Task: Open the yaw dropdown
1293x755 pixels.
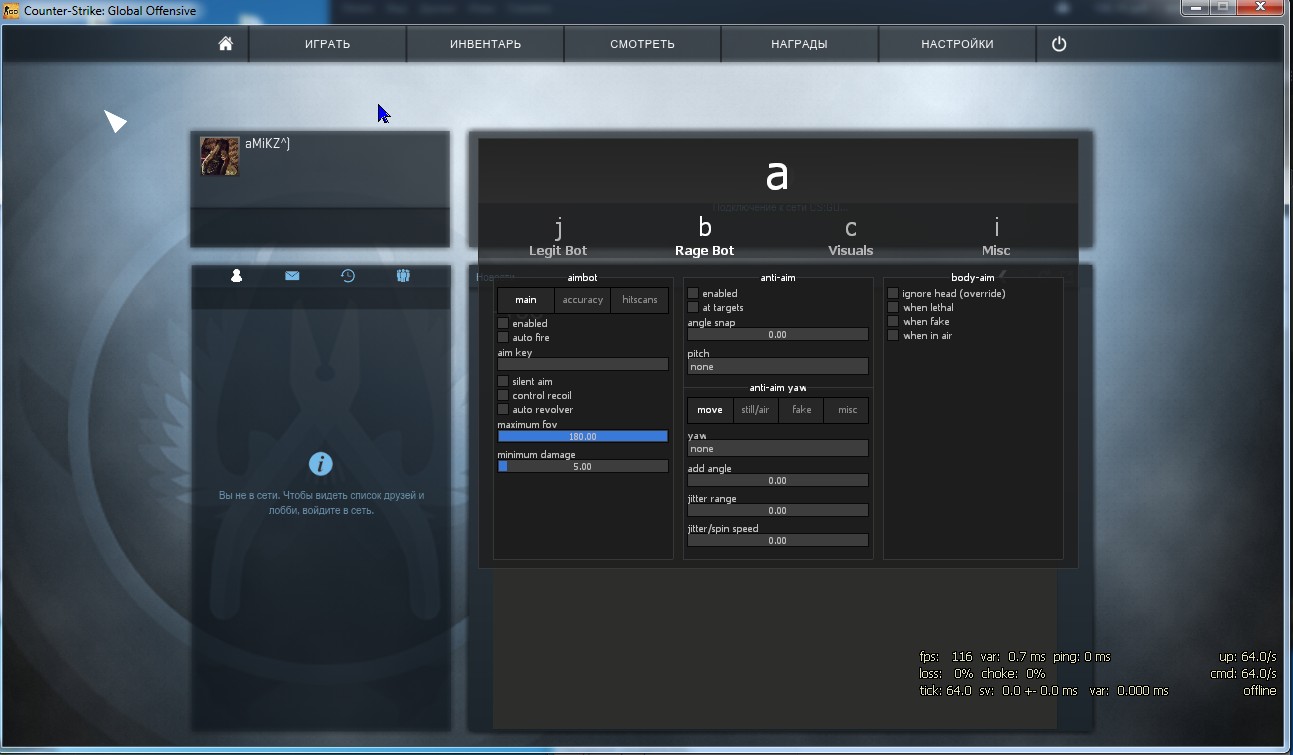Action: tap(778, 449)
